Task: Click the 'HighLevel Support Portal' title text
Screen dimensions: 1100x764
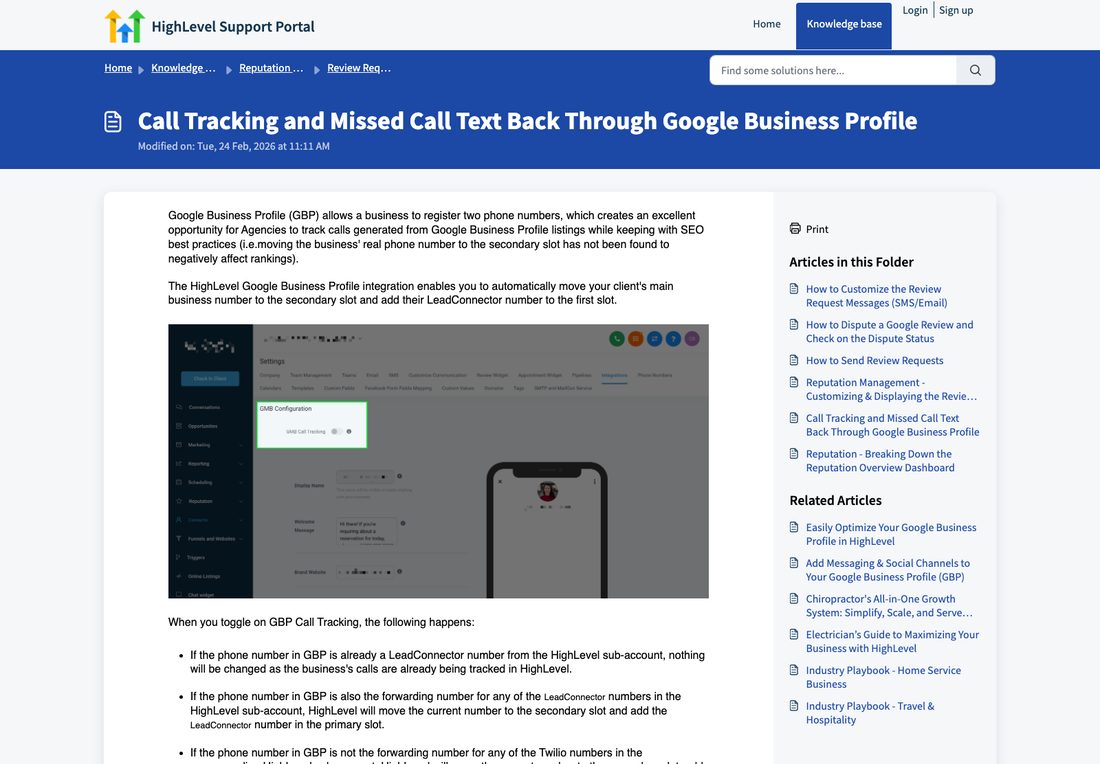Action: click(x=233, y=27)
